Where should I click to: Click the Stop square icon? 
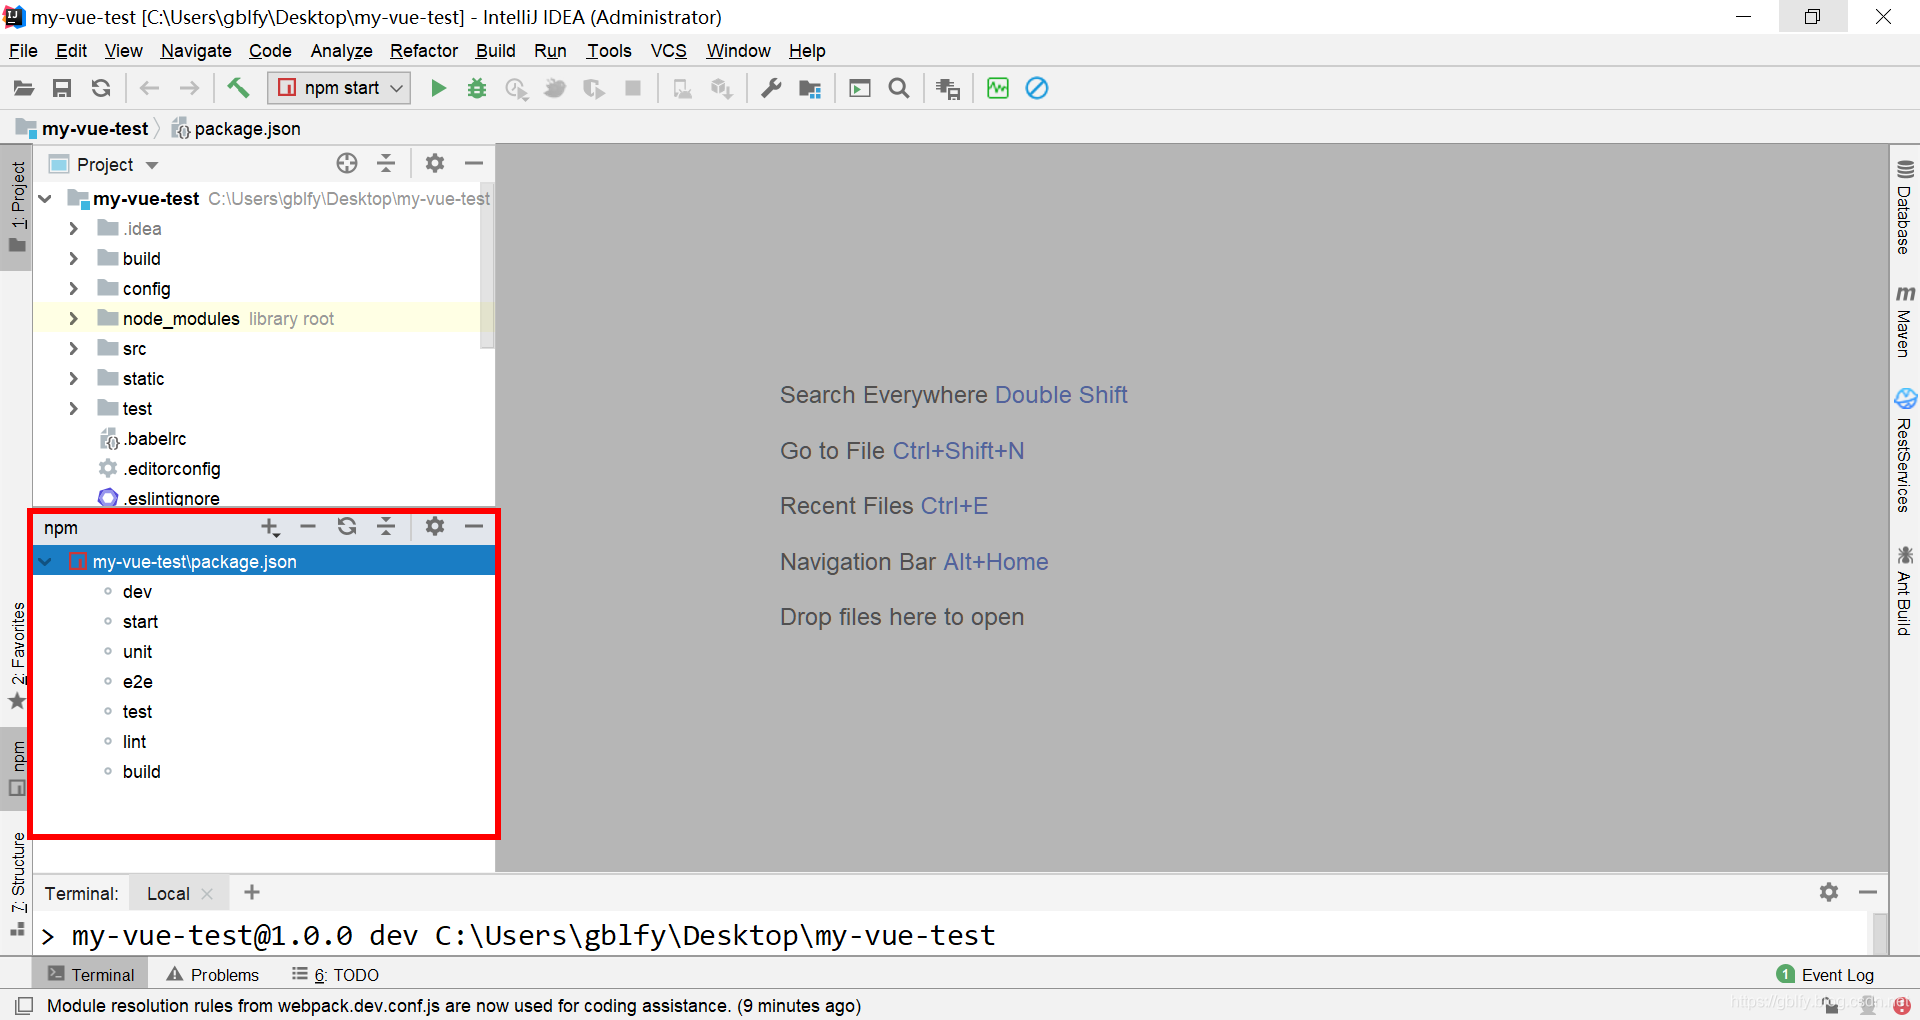[x=633, y=88]
